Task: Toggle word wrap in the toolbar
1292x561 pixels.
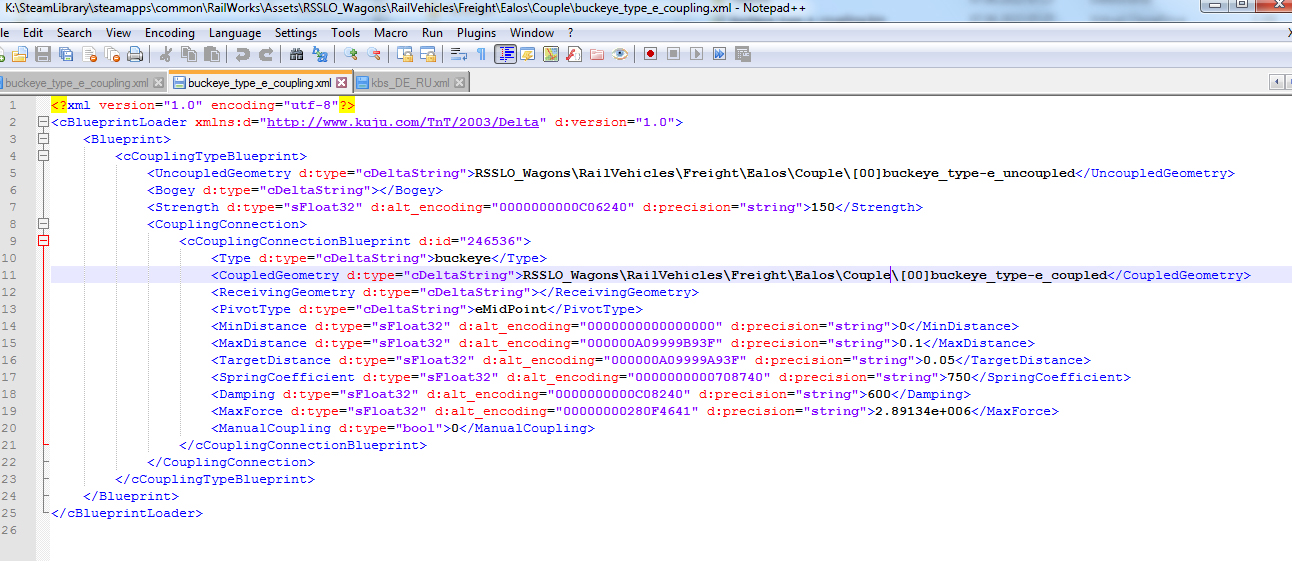Action: pos(458,54)
